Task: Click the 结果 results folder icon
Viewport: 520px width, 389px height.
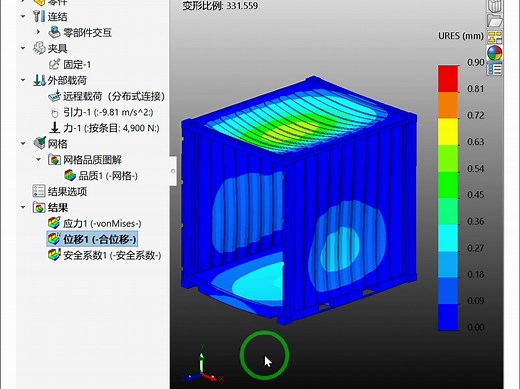Action: (39, 207)
